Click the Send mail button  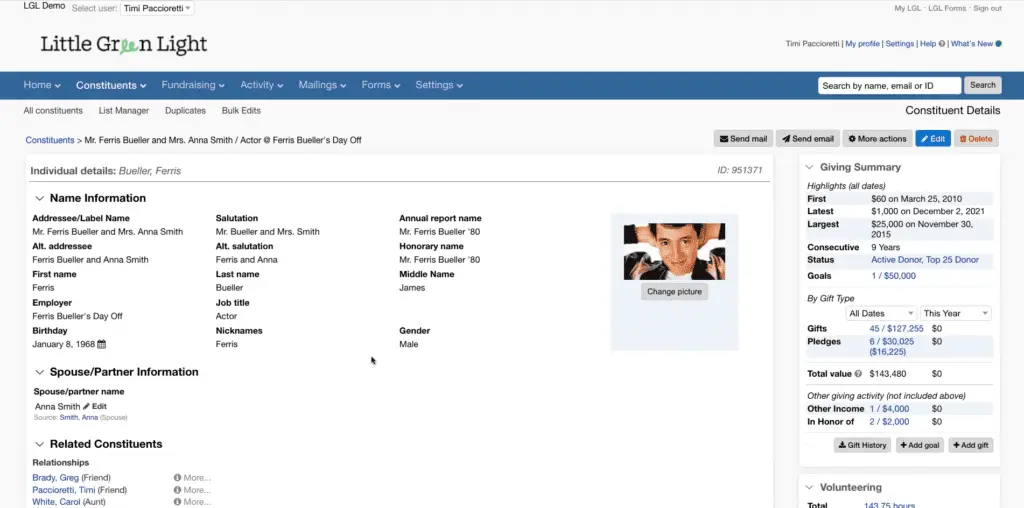(x=743, y=138)
